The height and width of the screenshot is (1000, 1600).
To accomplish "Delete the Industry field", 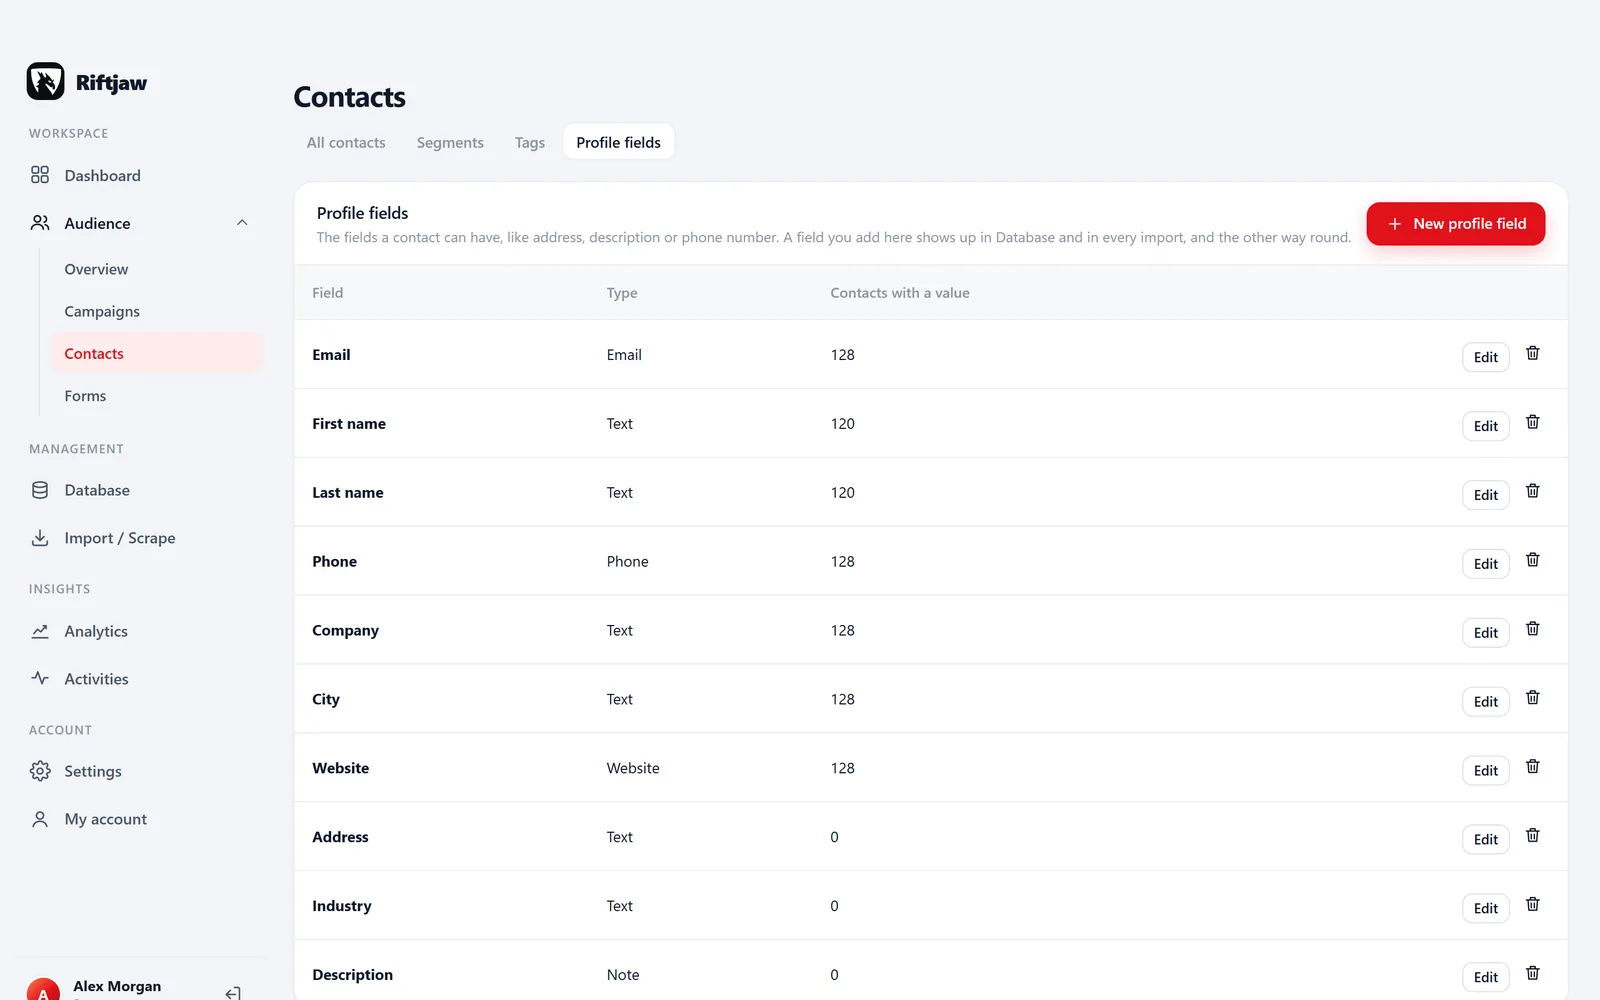I will [1532, 904].
